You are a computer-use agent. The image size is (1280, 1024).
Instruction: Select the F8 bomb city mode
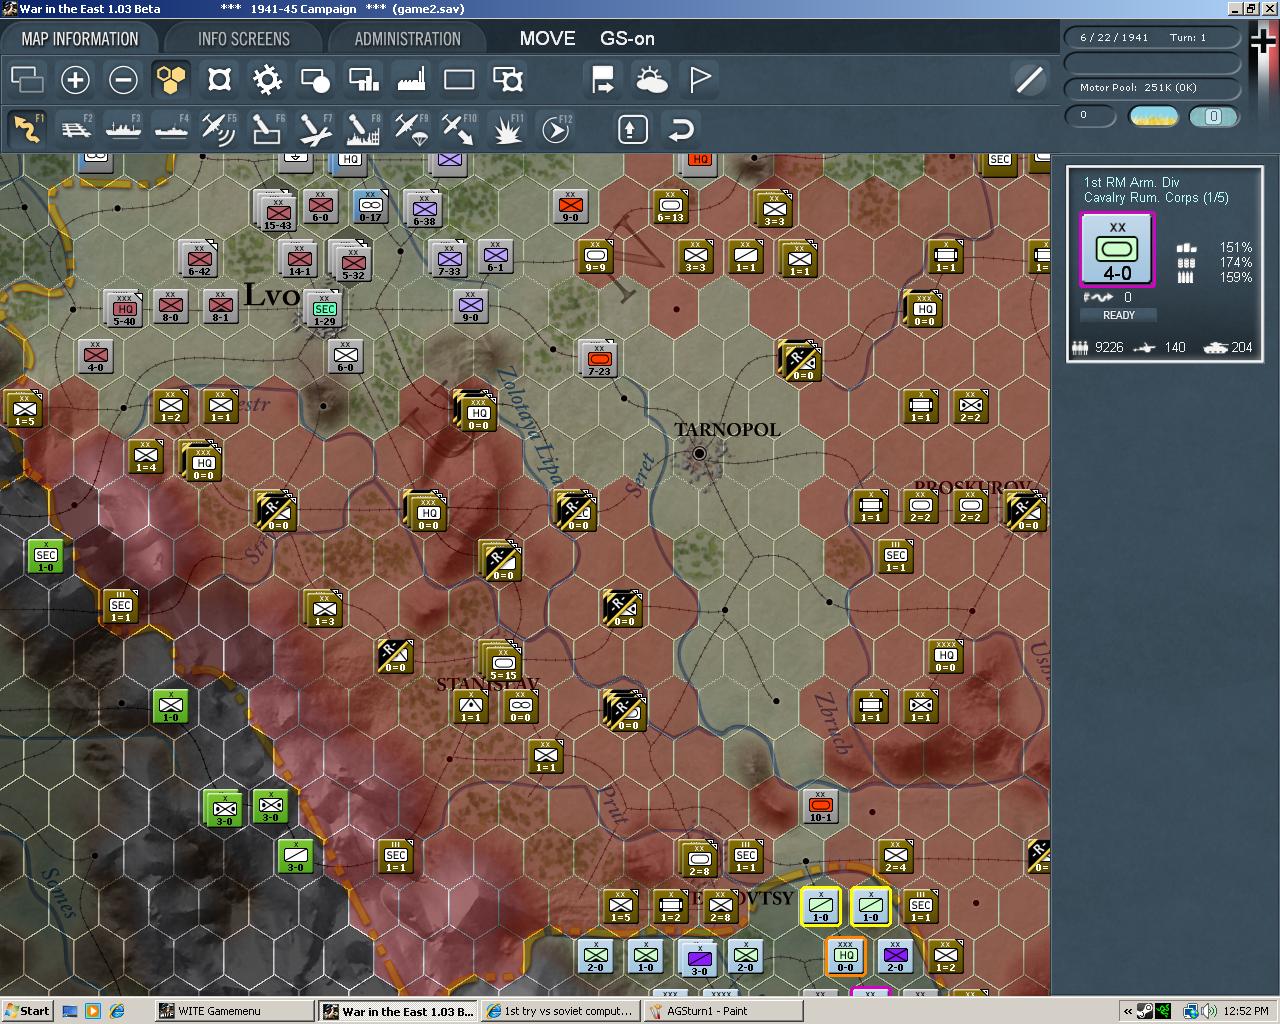pos(363,129)
